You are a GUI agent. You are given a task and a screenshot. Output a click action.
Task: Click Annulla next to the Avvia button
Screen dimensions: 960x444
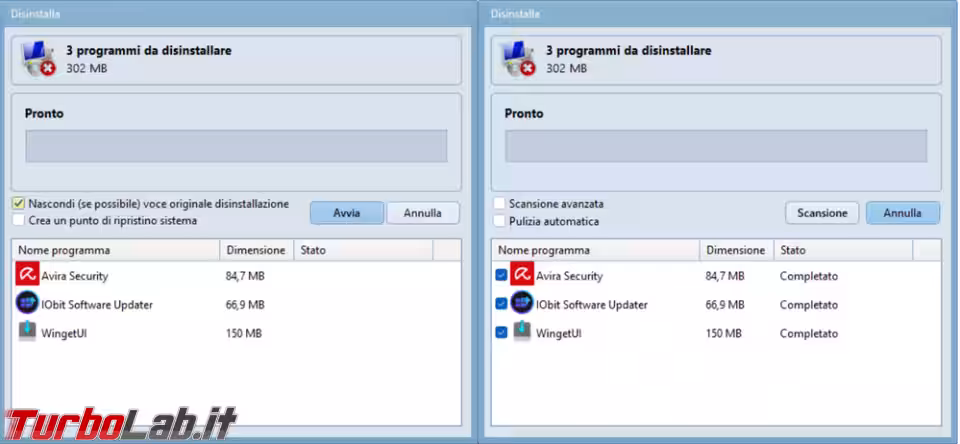422,213
